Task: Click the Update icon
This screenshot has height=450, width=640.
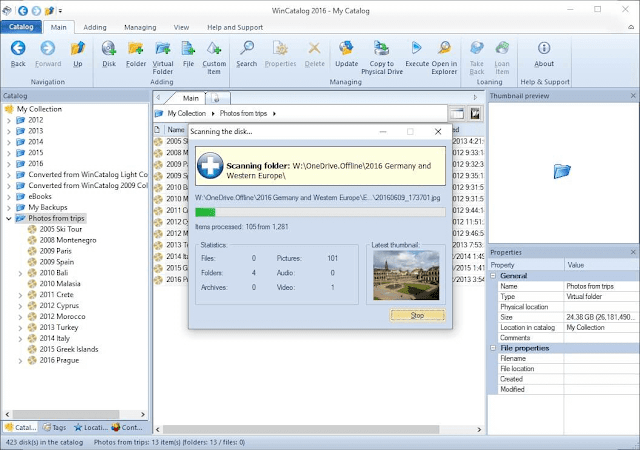Action: pyautogui.click(x=347, y=48)
